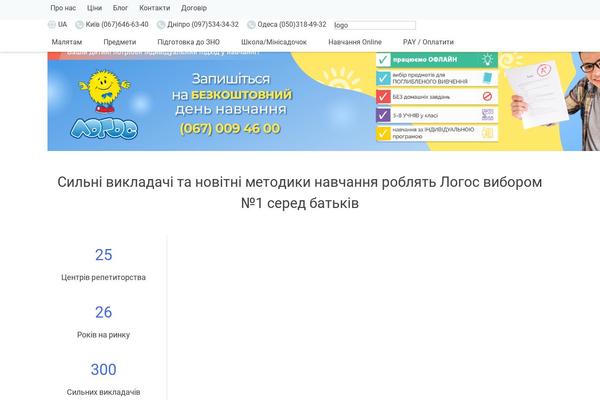Open the Ціни page

pos(95,8)
